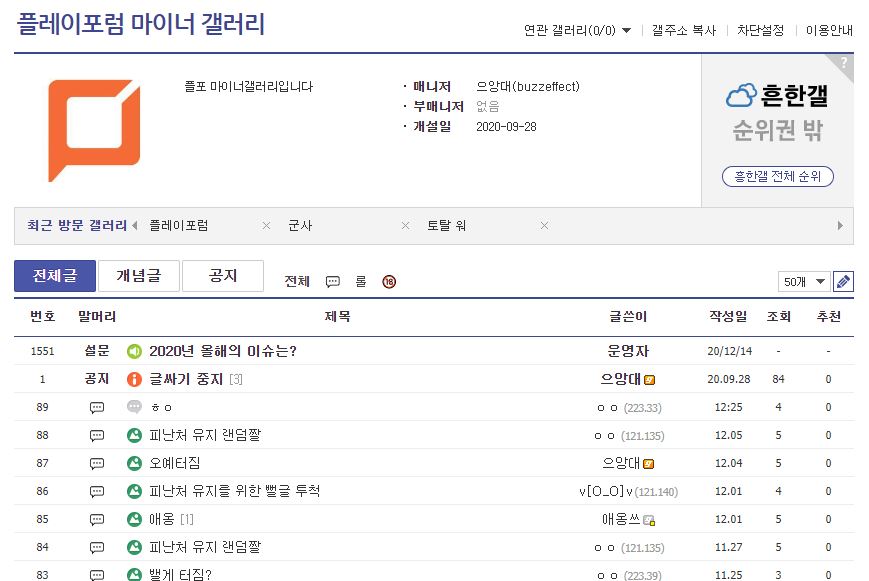
Task: Remove 토탈 워 from recent galleries list
Action: 544,226
